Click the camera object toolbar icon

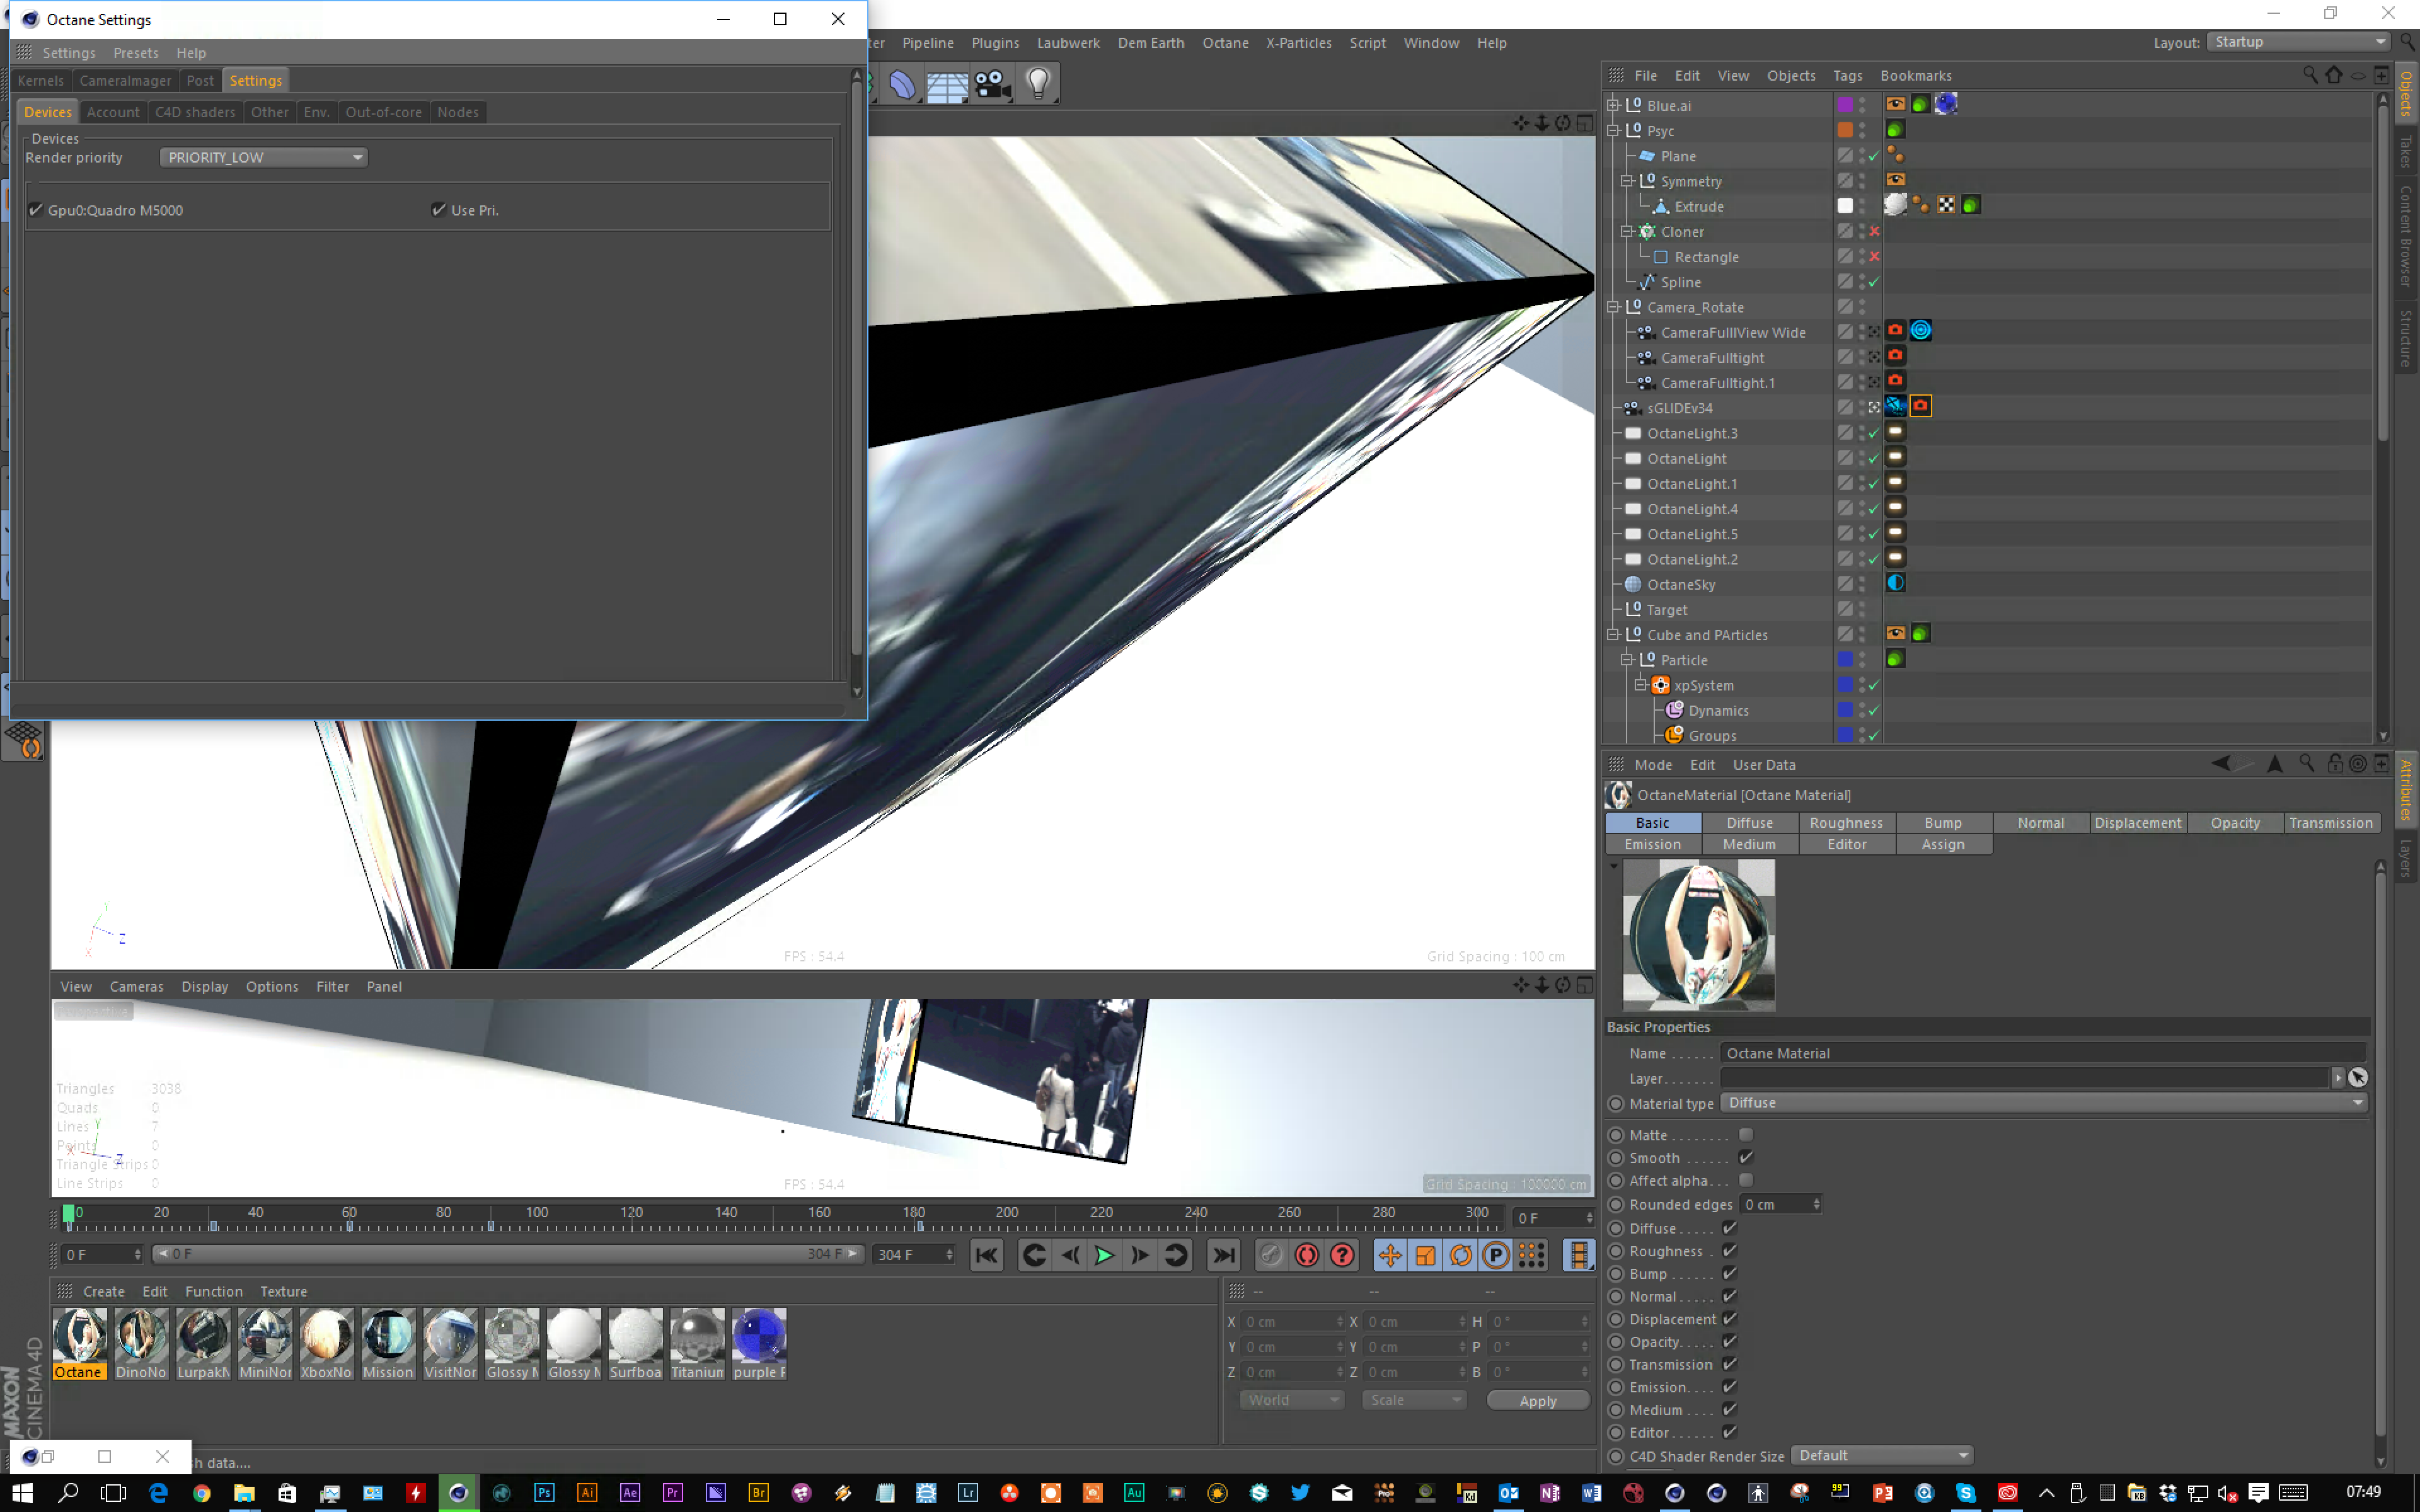point(992,84)
